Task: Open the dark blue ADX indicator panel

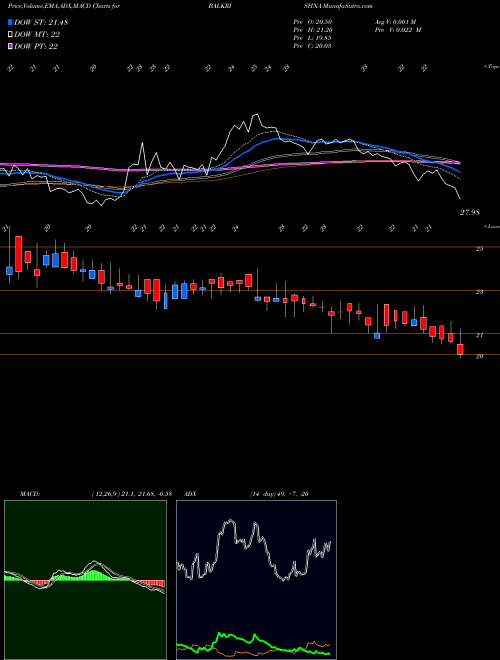Action: [256, 580]
